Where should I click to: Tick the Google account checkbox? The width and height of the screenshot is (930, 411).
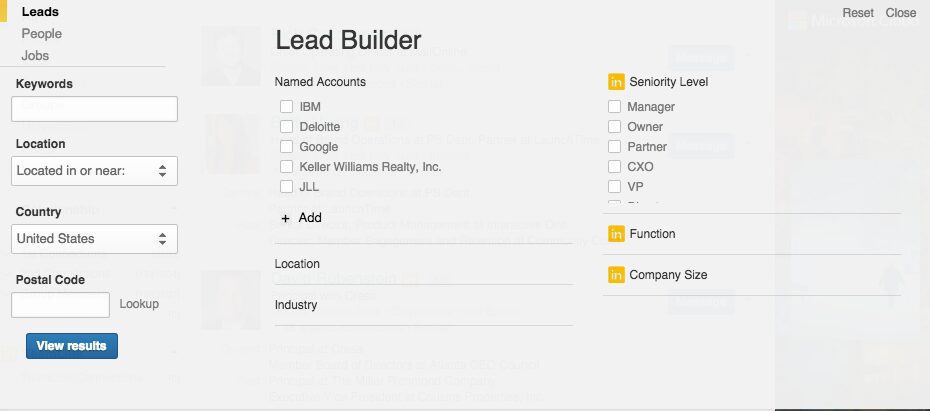pos(286,146)
